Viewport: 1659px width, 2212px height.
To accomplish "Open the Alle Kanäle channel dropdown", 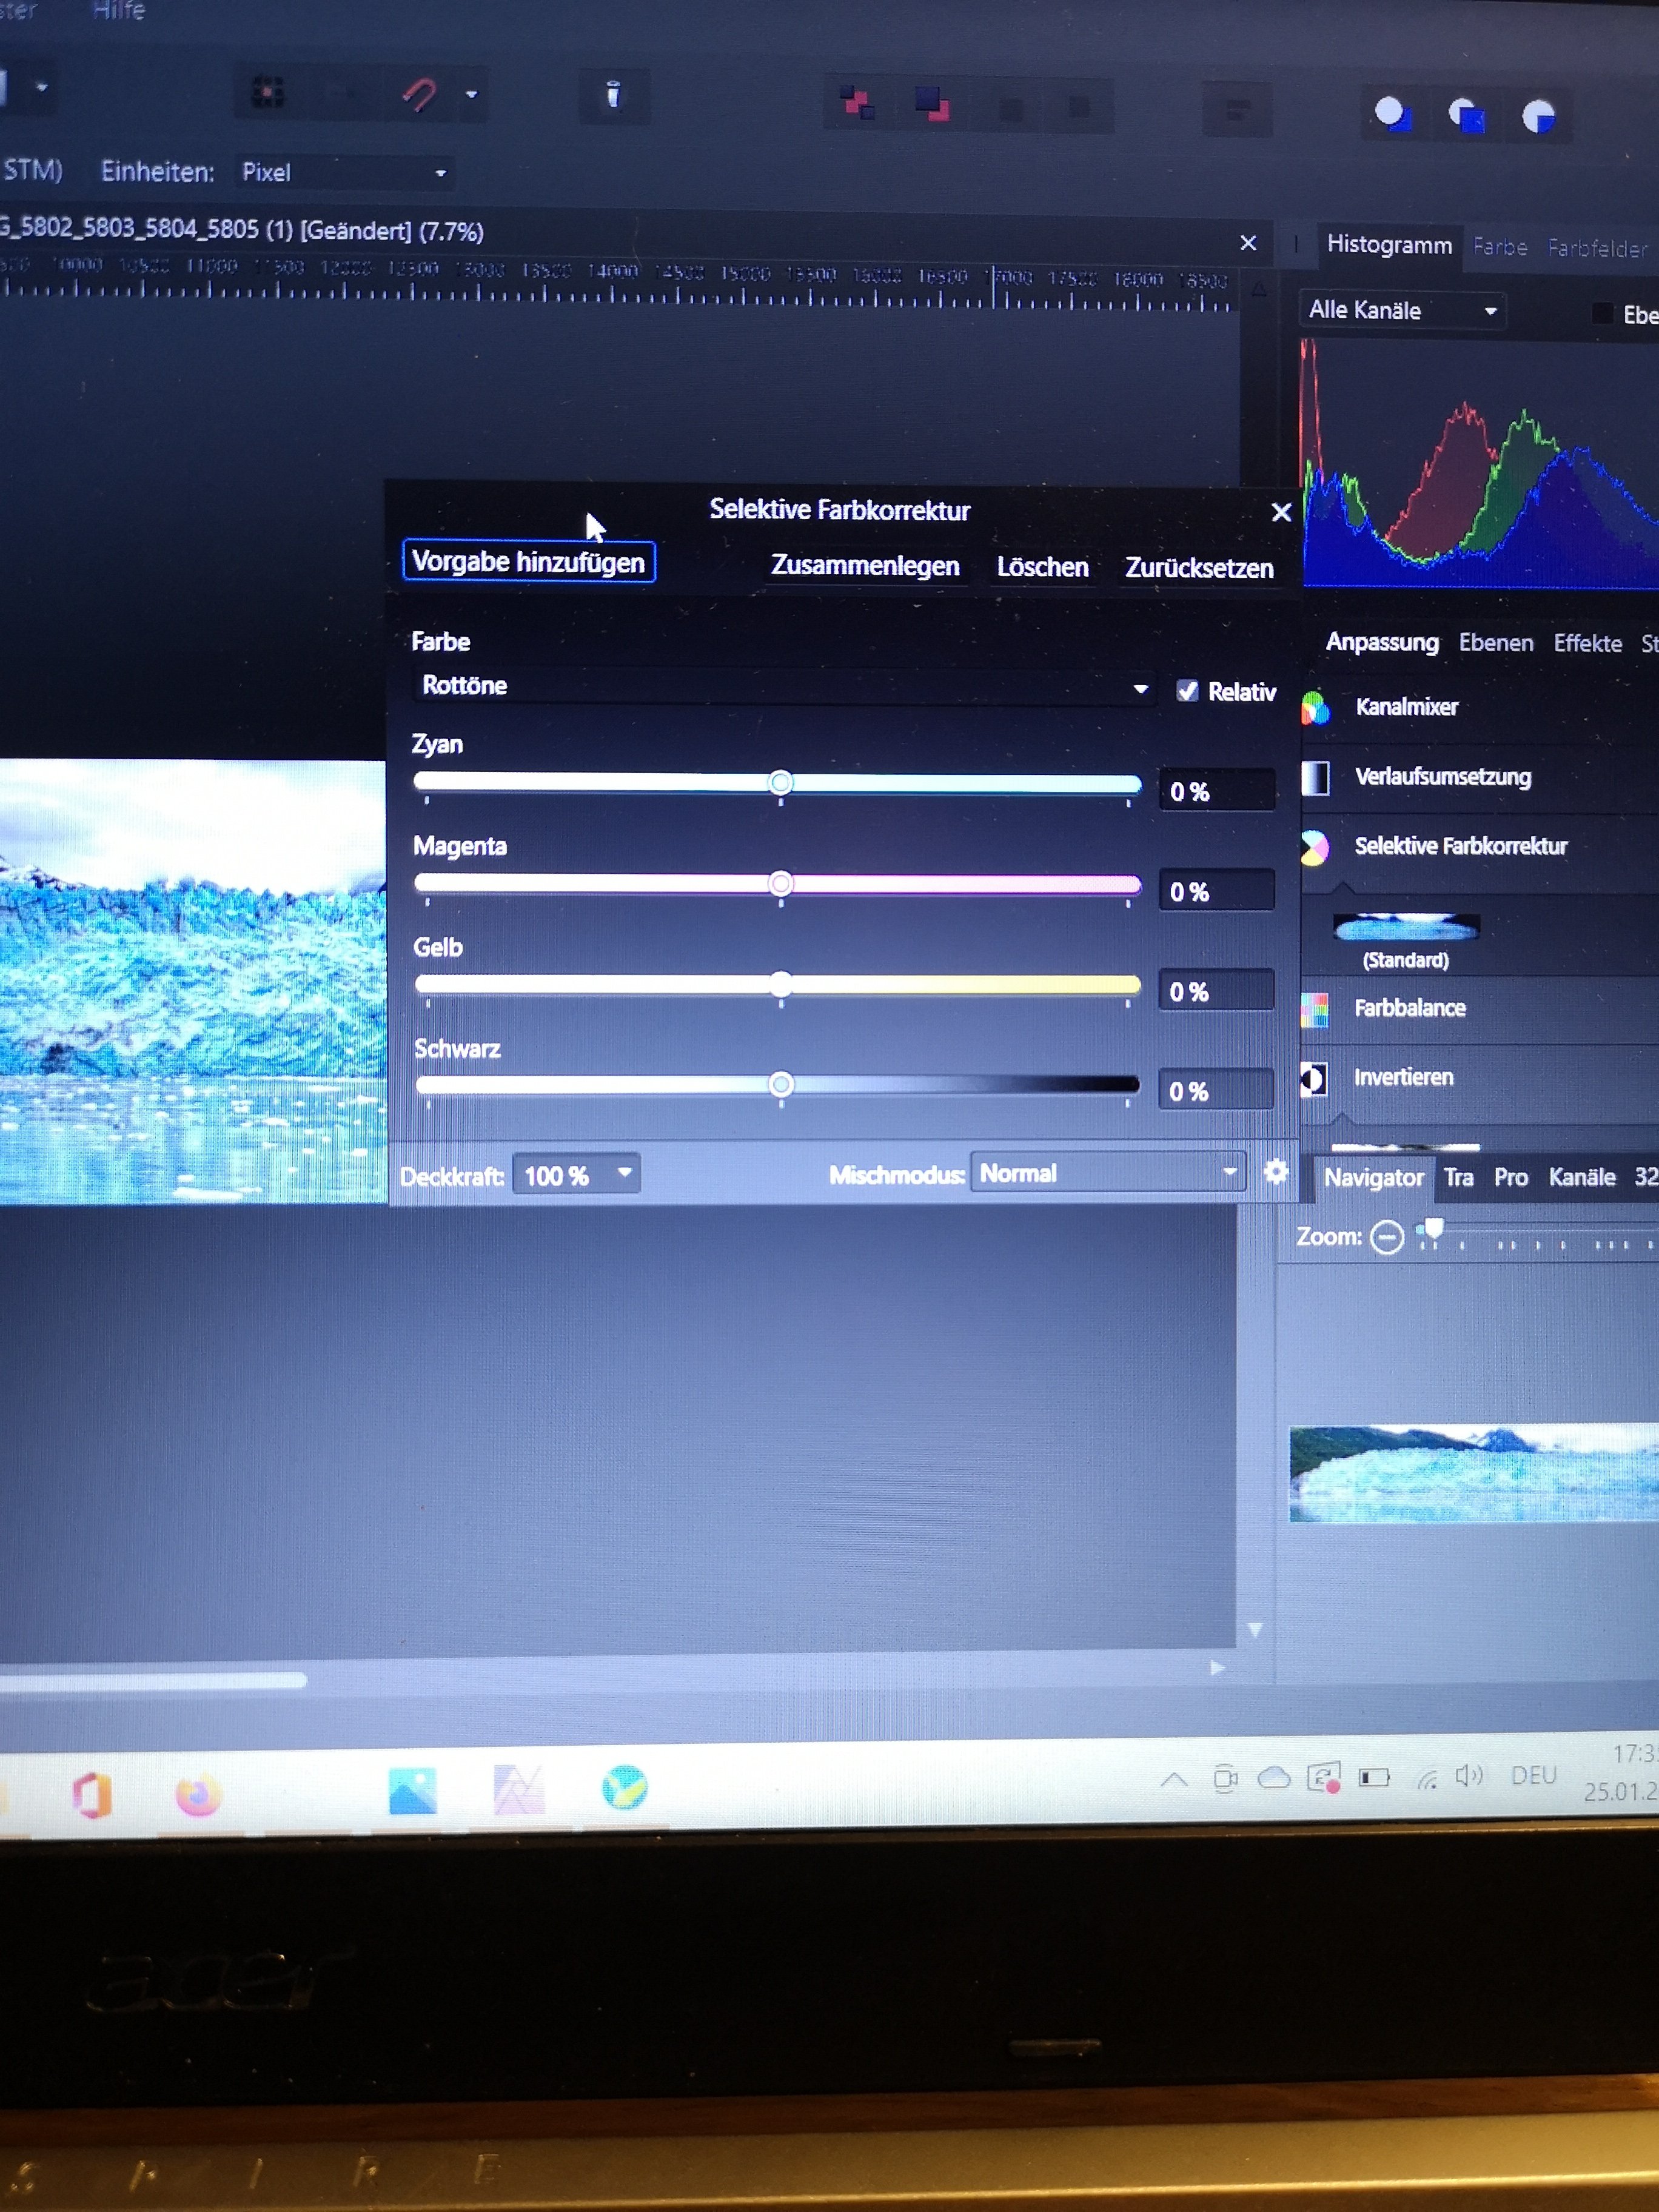I will click(x=1401, y=311).
